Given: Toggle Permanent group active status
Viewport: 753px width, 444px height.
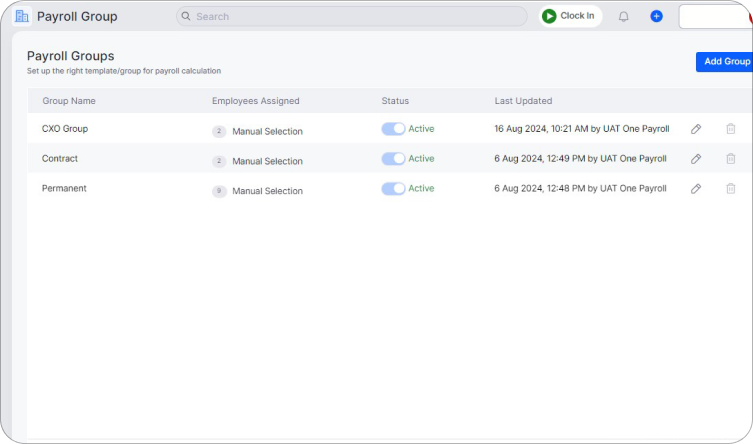Looking at the screenshot, I should tap(393, 189).
